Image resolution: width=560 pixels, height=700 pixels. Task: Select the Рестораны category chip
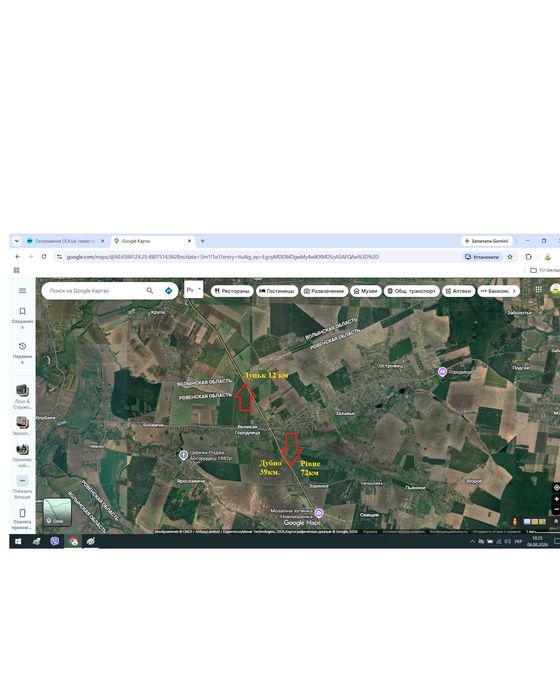[232, 291]
